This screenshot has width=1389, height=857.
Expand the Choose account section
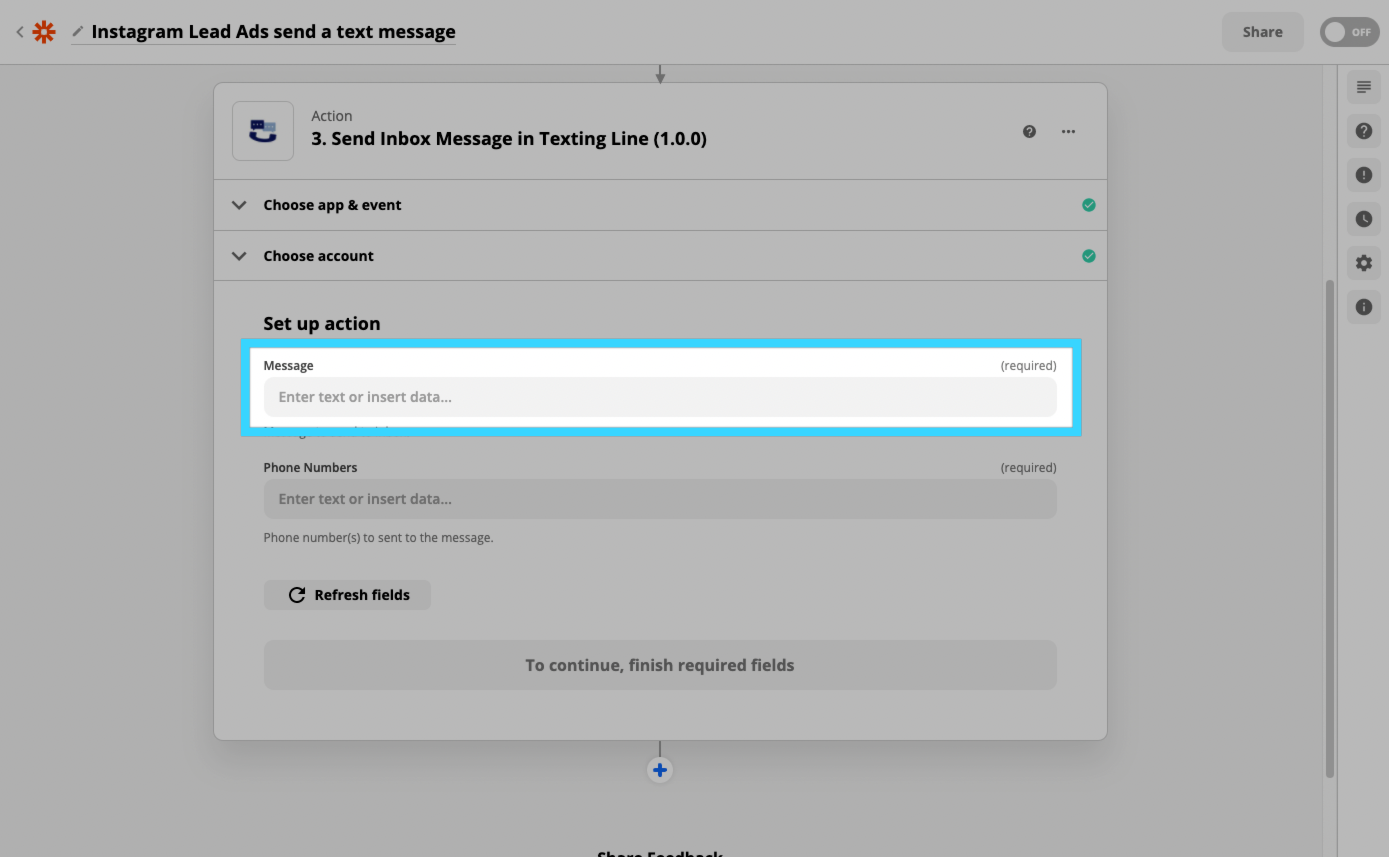[660, 256]
